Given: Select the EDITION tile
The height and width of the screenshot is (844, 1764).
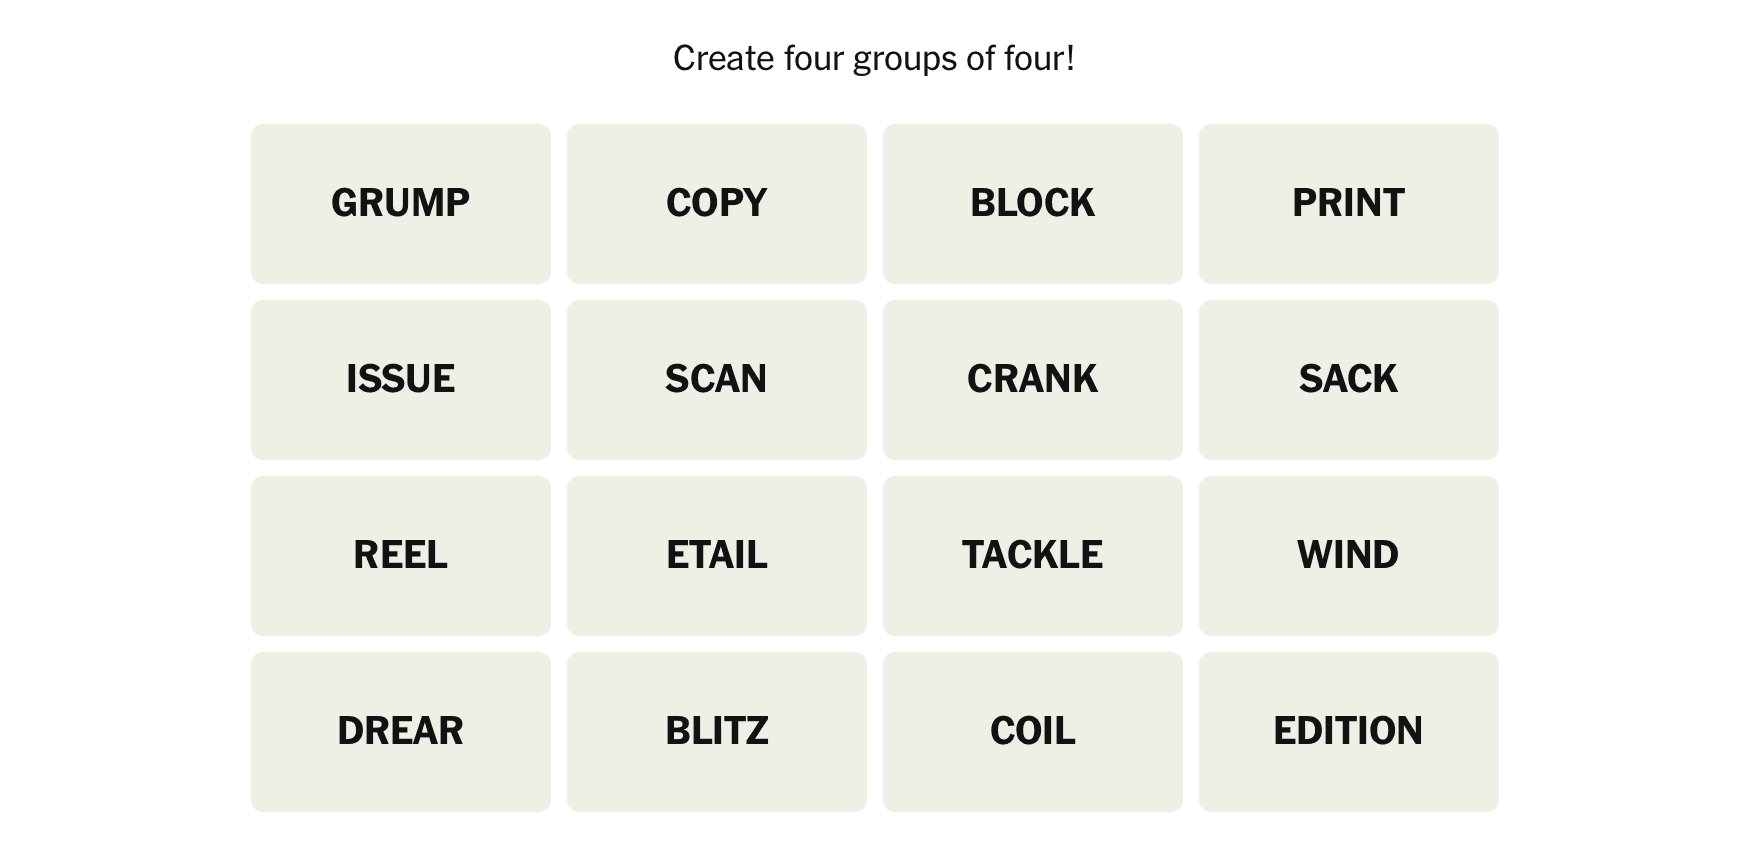Looking at the screenshot, I should pyautogui.click(x=1348, y=732).
